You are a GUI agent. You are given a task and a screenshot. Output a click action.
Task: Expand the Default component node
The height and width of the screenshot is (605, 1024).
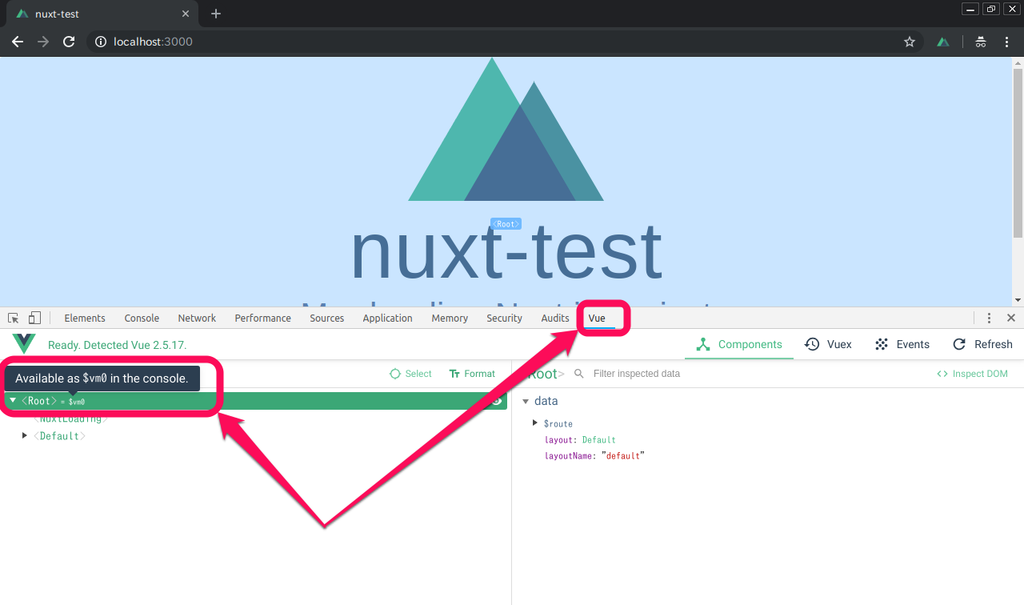pos(25,435)
